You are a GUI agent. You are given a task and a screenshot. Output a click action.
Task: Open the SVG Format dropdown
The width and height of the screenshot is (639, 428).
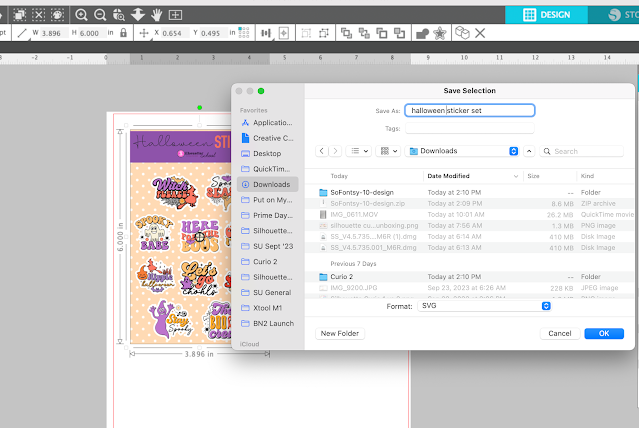click(484, 306)
